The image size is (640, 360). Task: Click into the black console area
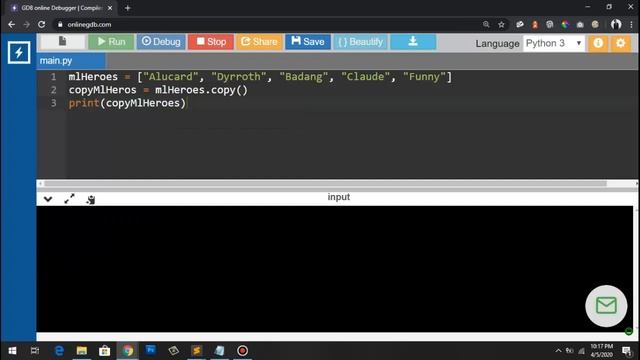[335, 269]
